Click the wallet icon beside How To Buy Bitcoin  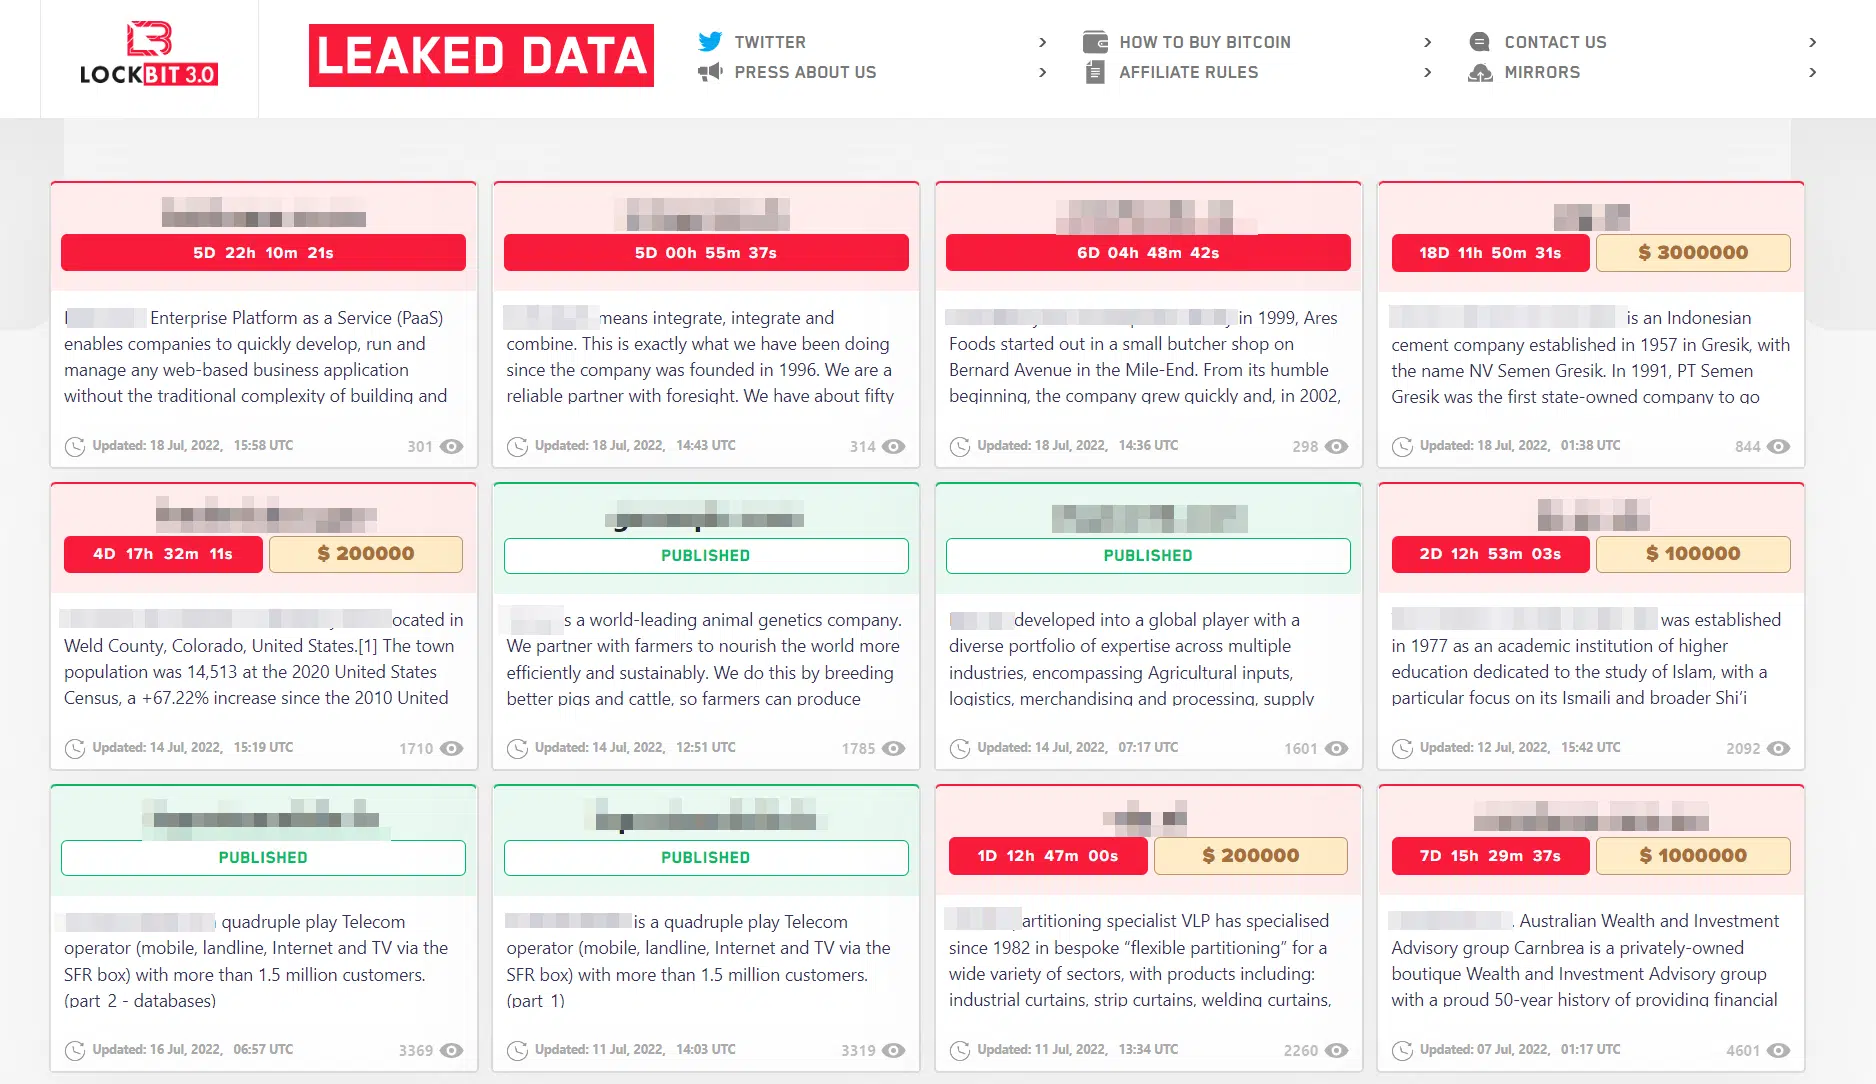pyautogui.click(x=1095, y=42)
